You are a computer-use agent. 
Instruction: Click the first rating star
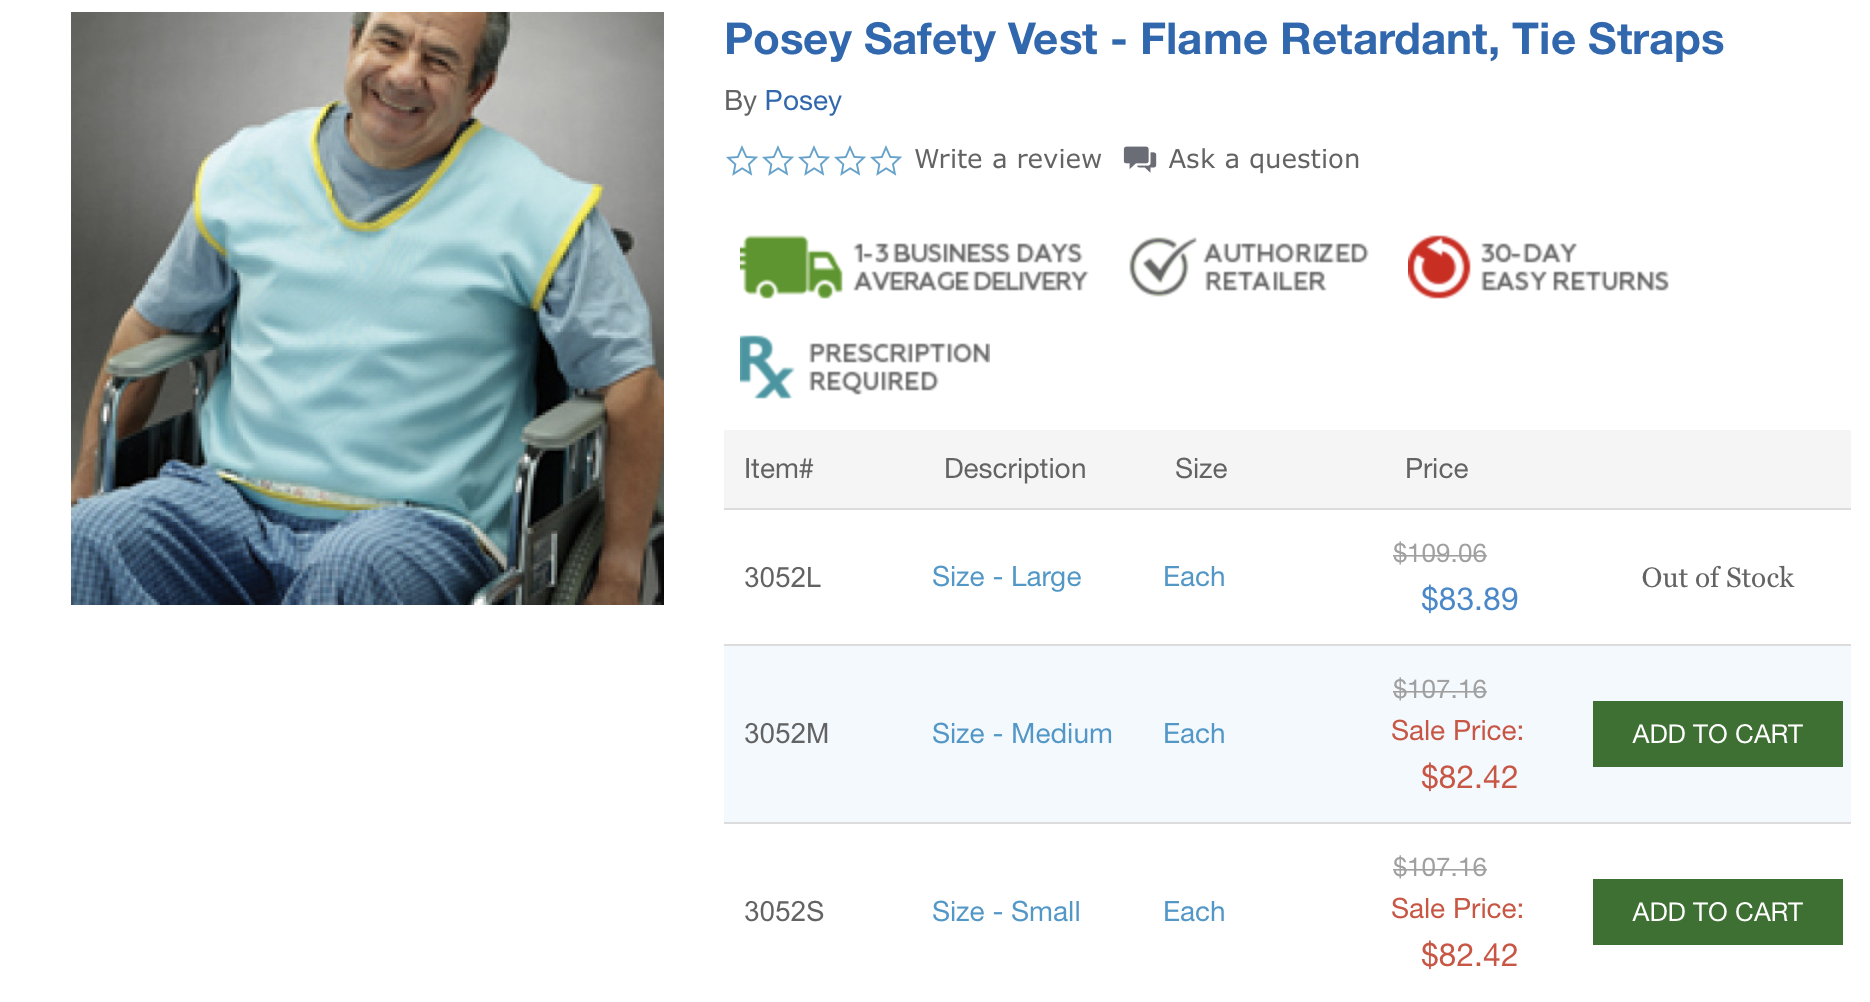tap(742, 160)
